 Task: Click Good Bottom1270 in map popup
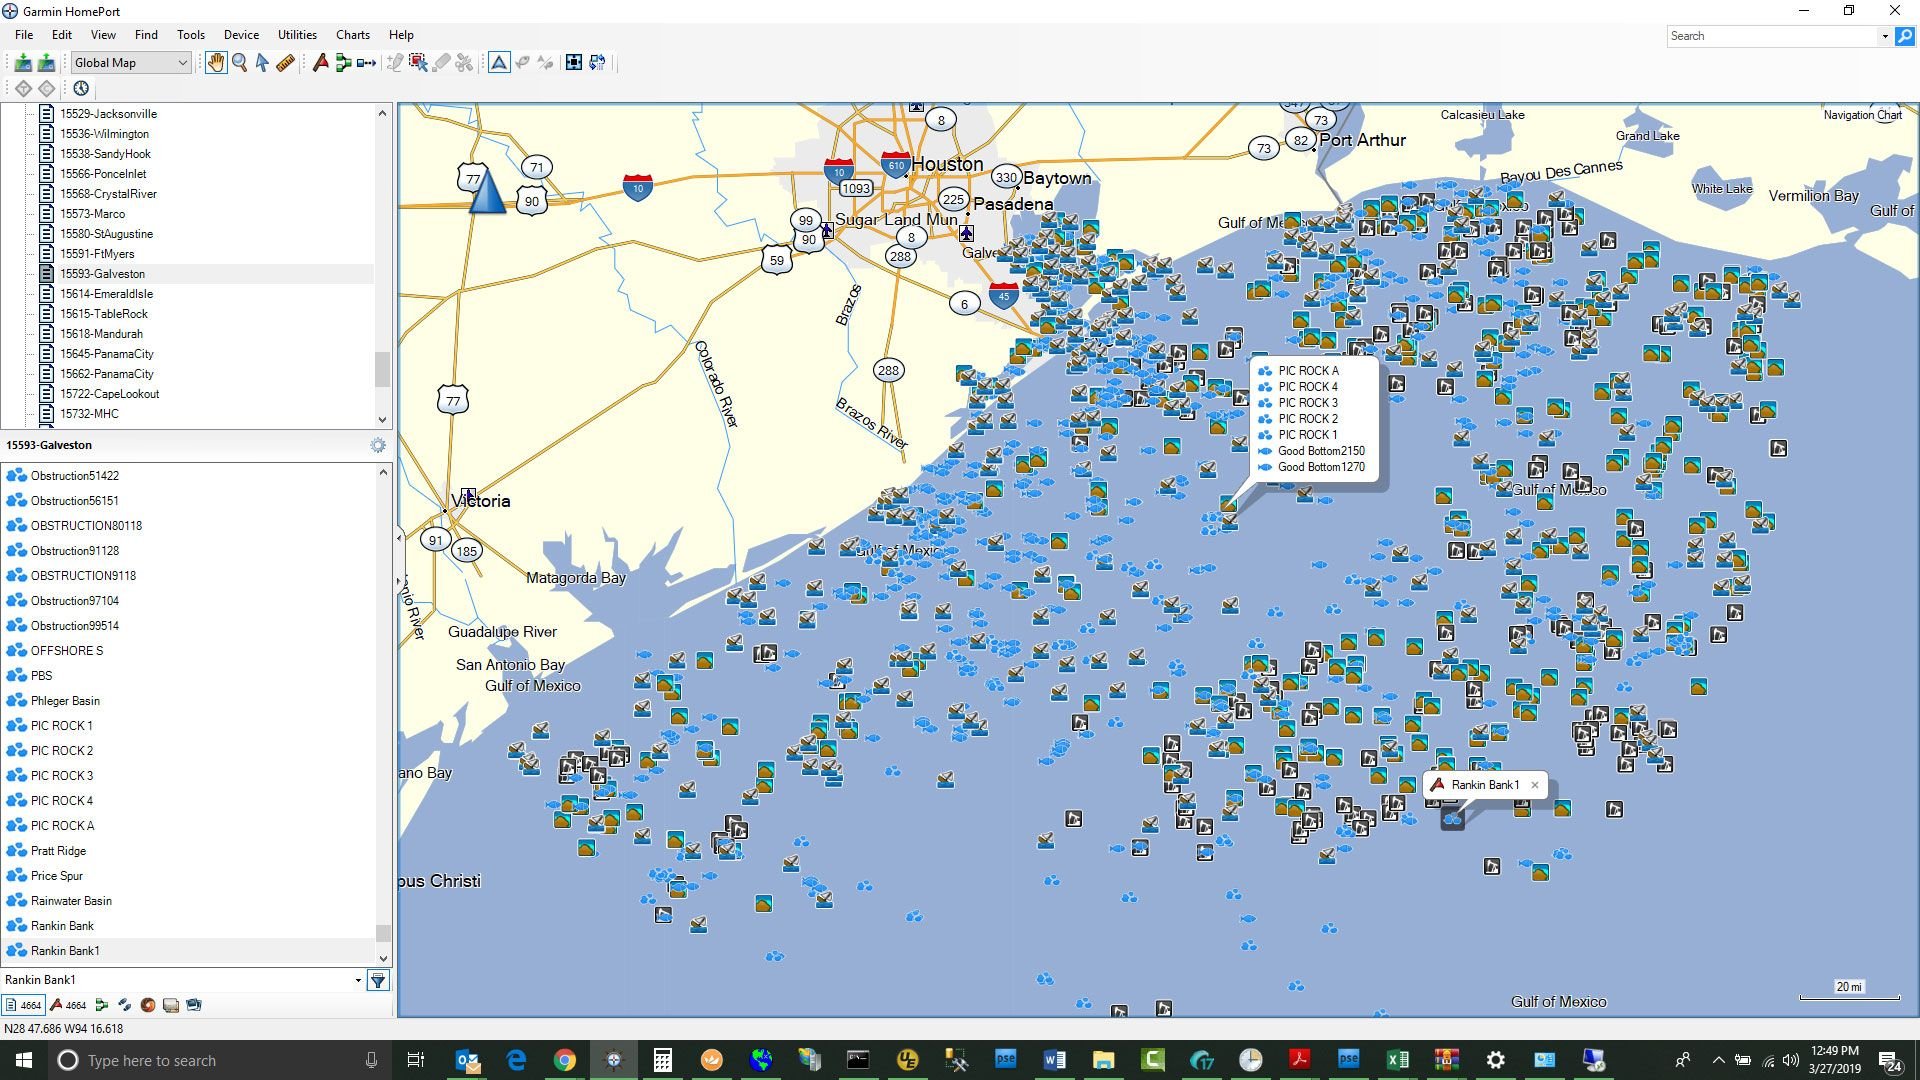point(1321,467)
